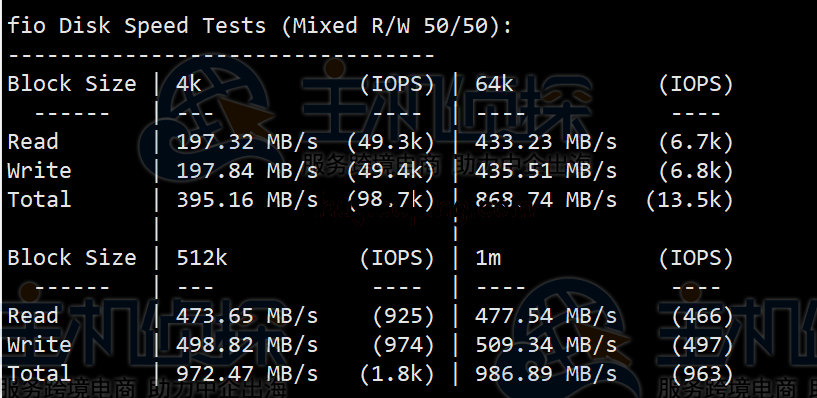Click the 4k write speed 197.84 MB/s
Screen dimensions: 817x398
point(247,170)
